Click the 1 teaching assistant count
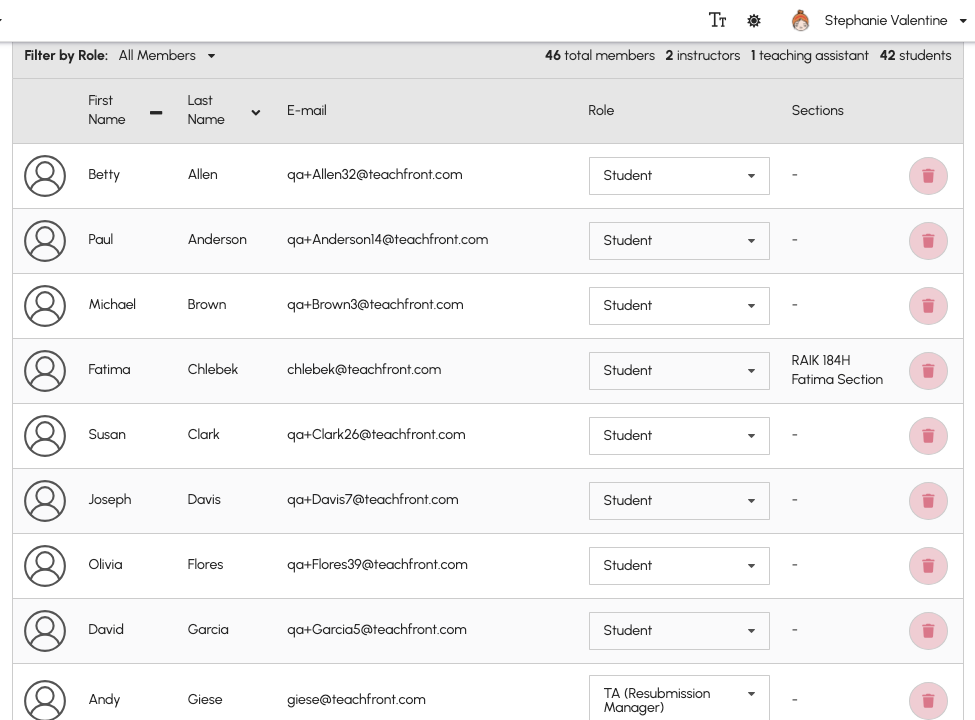 (810, 55)
